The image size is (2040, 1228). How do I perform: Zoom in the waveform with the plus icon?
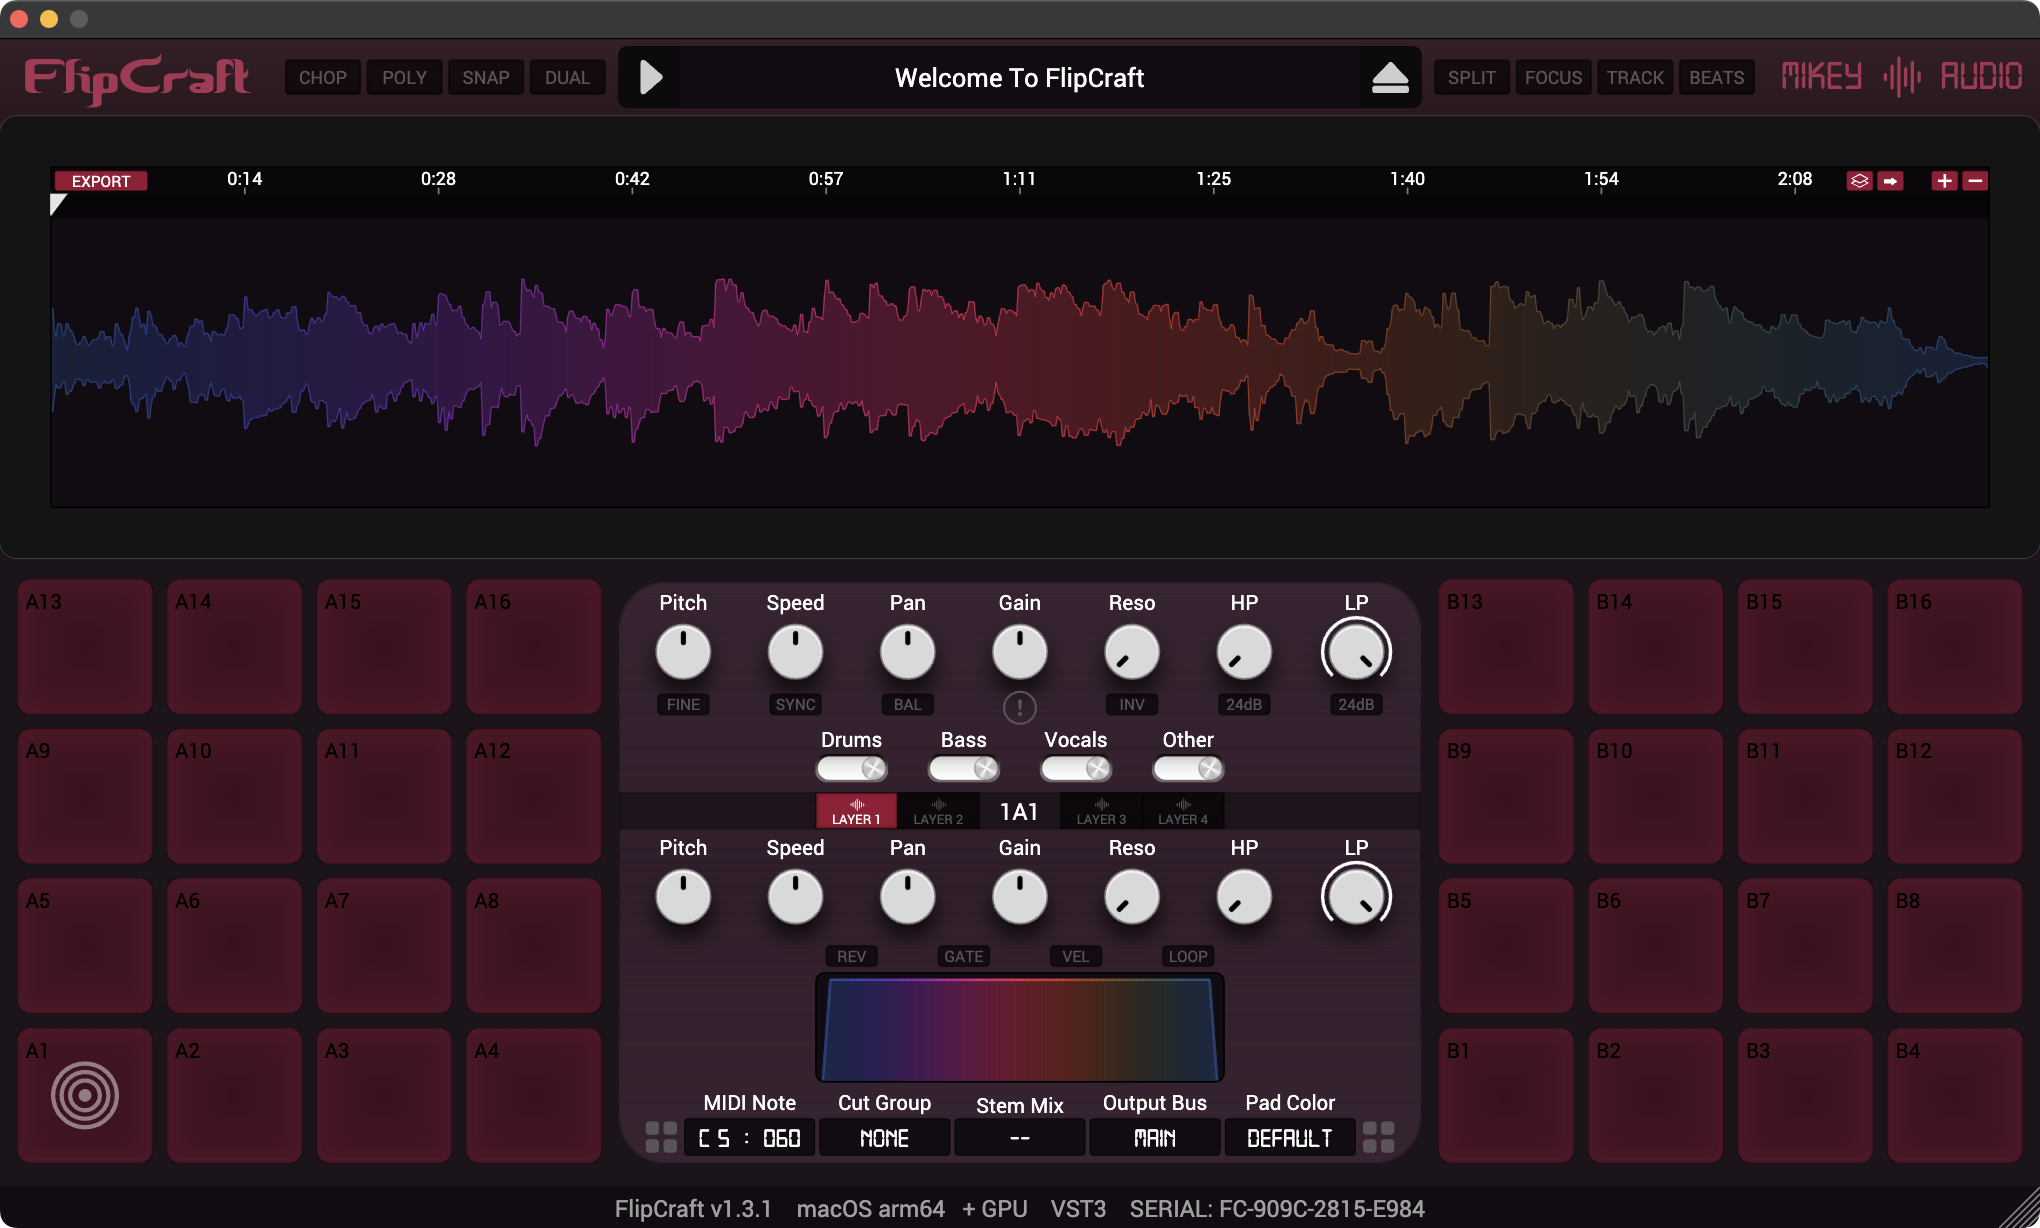click(1944, 181)
